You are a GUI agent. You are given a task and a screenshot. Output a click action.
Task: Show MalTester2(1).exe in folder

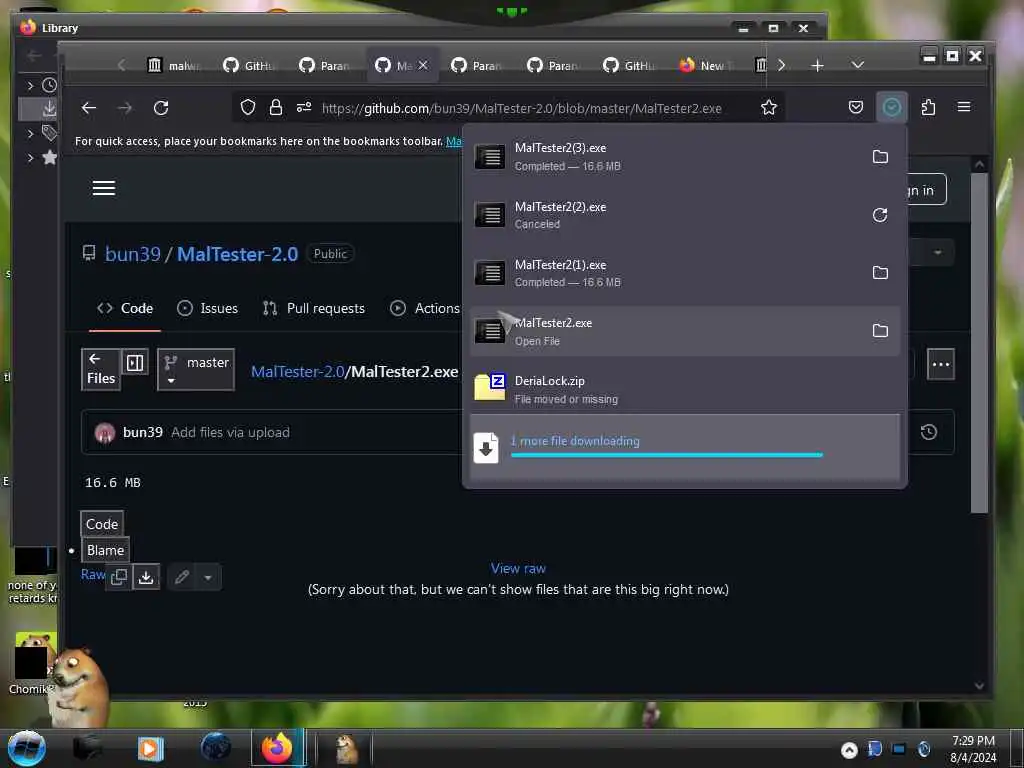click(x=880, y=272)
